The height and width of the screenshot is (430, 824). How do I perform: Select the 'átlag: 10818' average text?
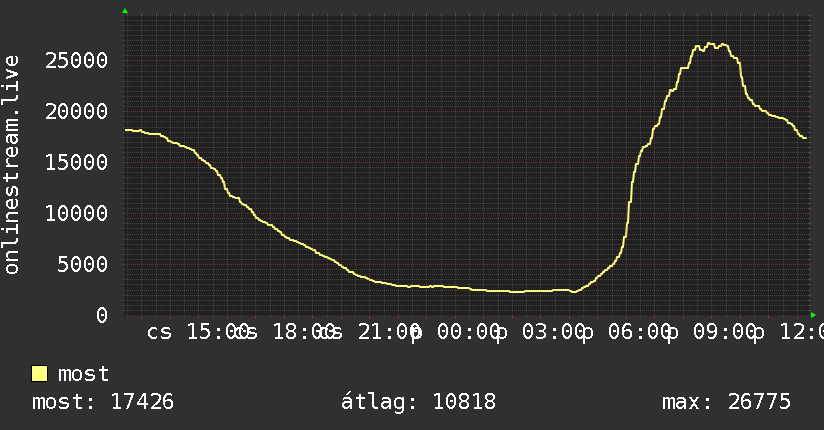point(418,402)
